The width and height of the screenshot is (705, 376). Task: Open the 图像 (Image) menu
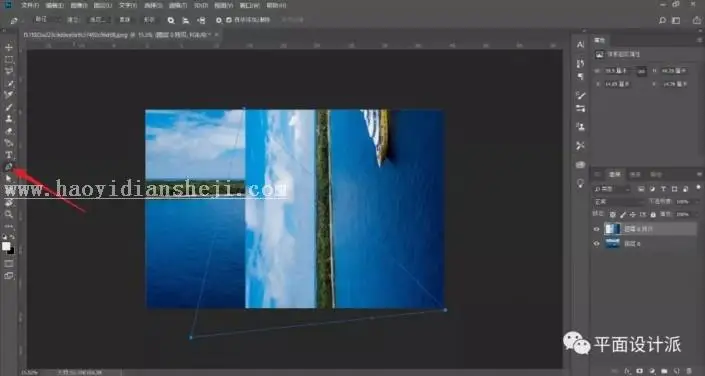pos(79,5)
